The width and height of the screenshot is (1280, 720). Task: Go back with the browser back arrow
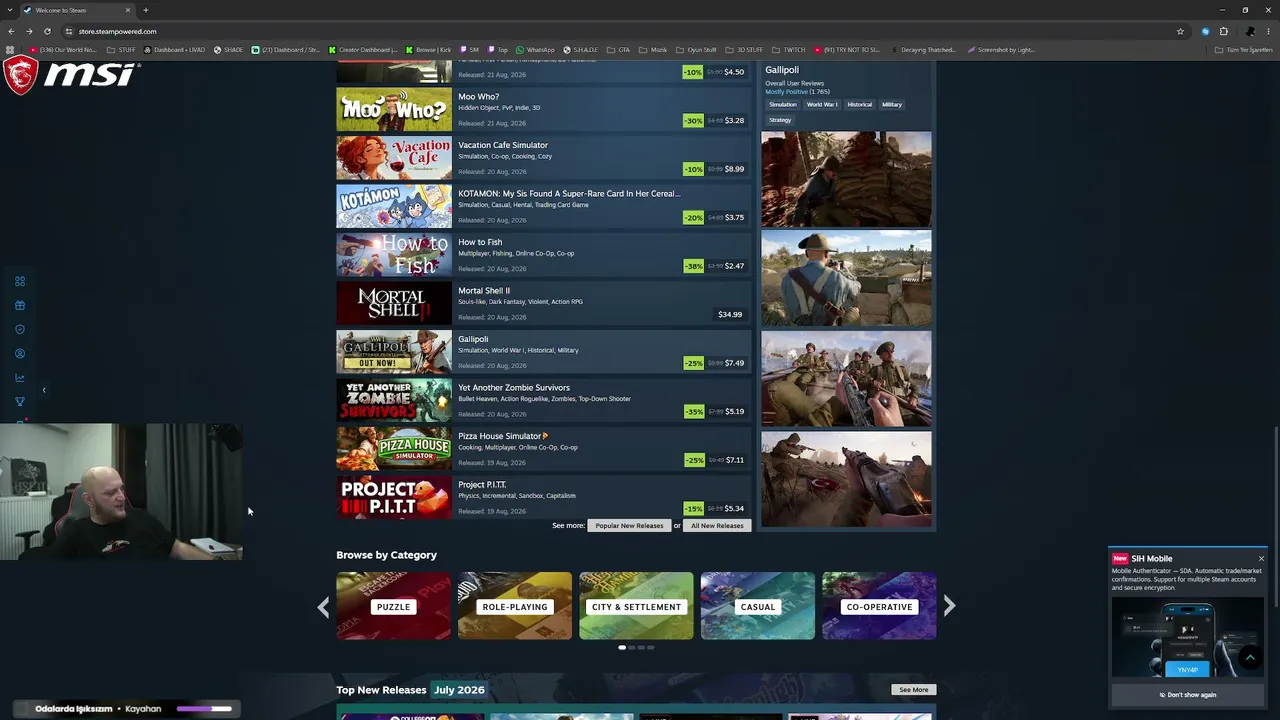click(11, 31)
